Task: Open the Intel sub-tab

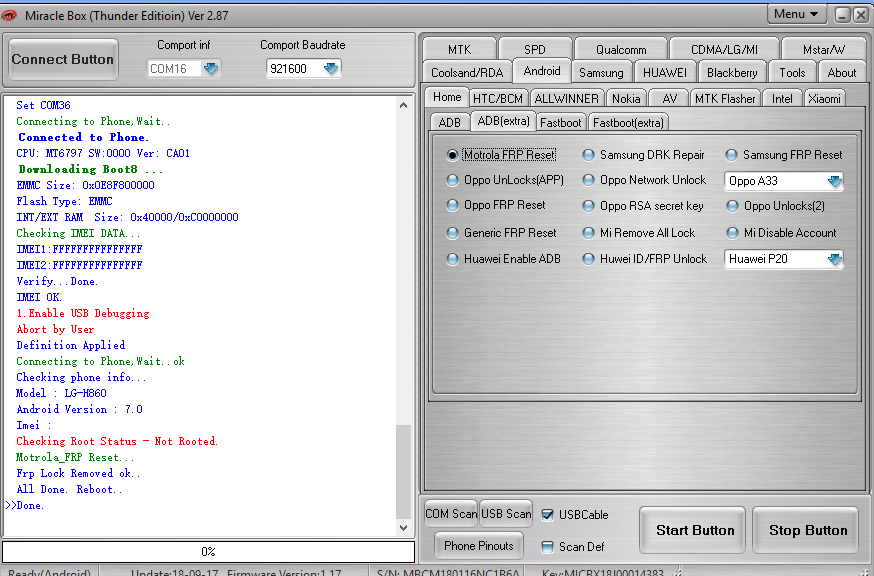Action: tap(782, 99)
